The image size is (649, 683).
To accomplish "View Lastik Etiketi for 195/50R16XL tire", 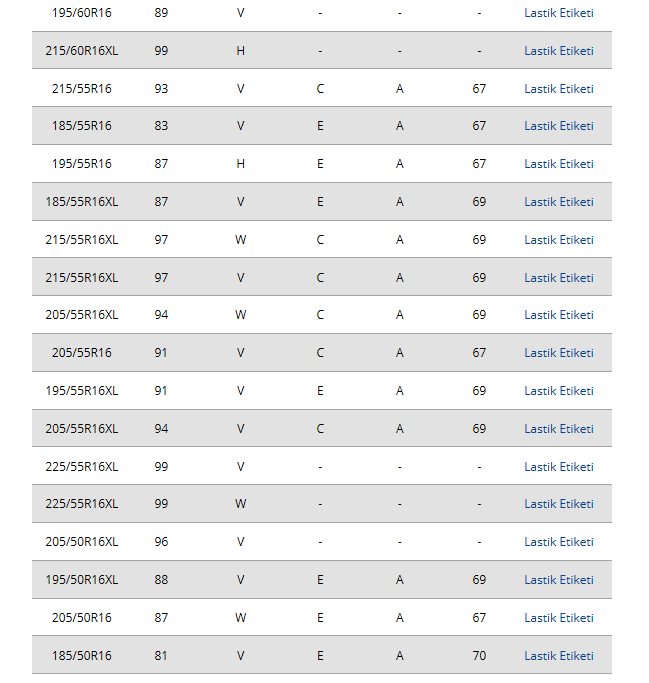I will point(558,580).
